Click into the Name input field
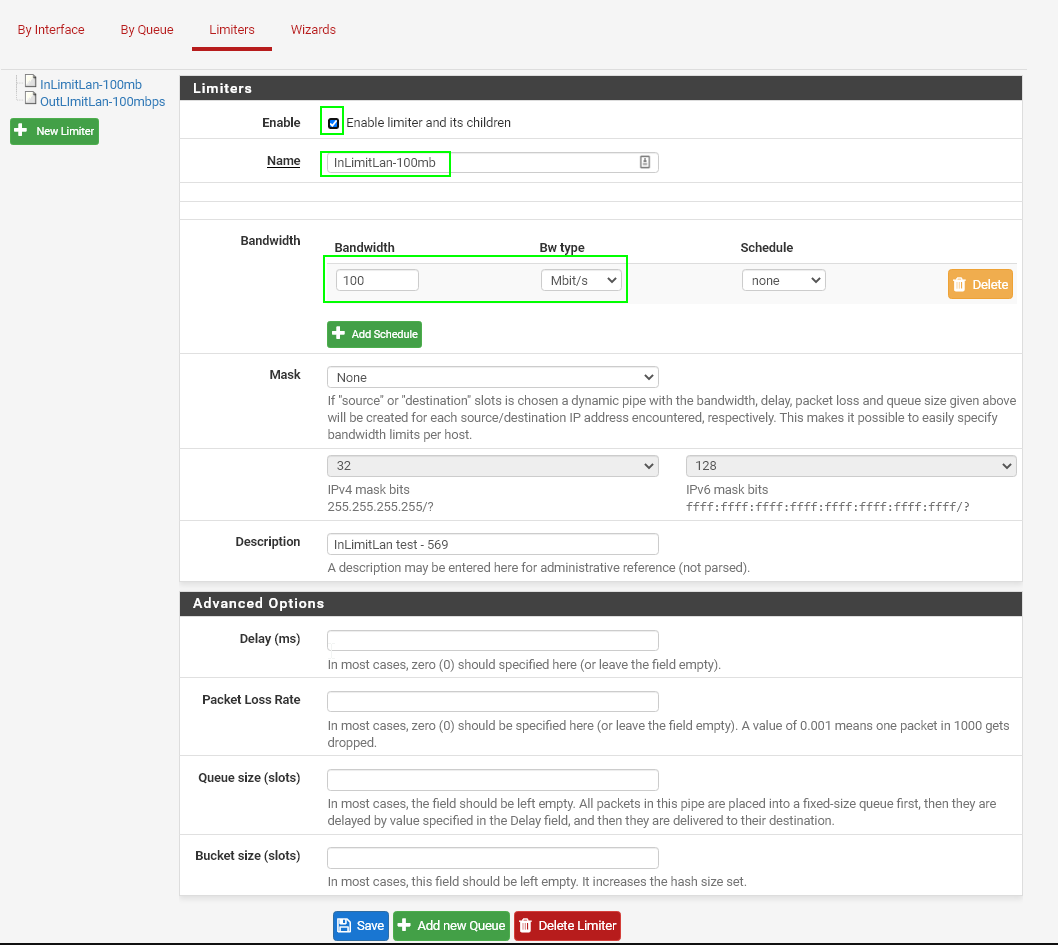Image resolution: width=1058 pixels, height=945 pixels. pyautogui.click(x=493, y=162)
